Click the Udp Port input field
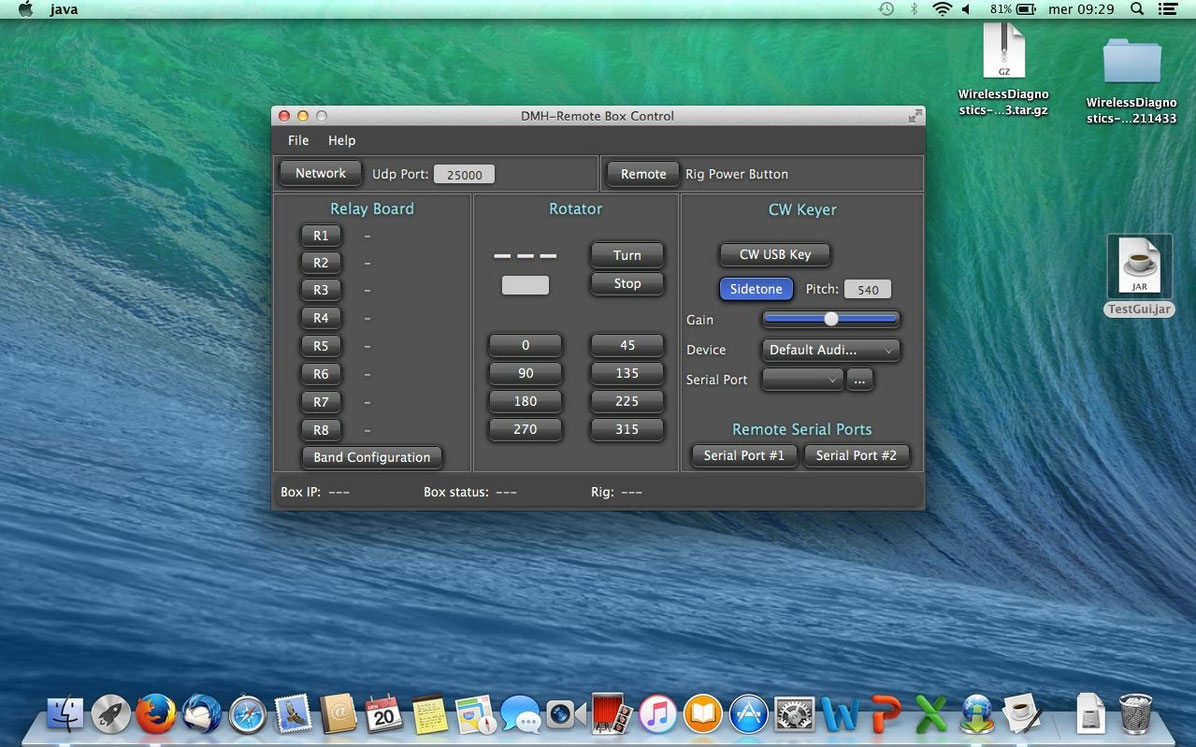This screenshot has height=747, width=1196. click(464, 175)
